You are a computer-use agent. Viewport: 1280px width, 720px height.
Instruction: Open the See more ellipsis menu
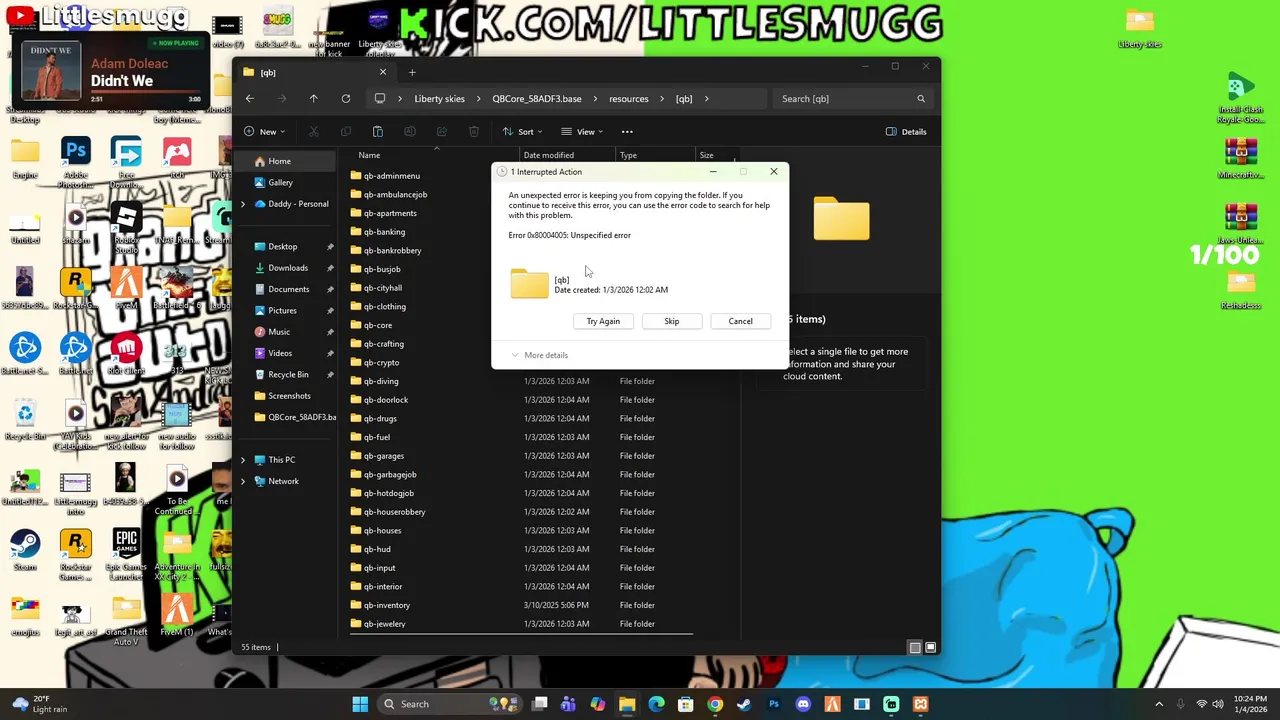pyautogui.click(x=627, y=132)
